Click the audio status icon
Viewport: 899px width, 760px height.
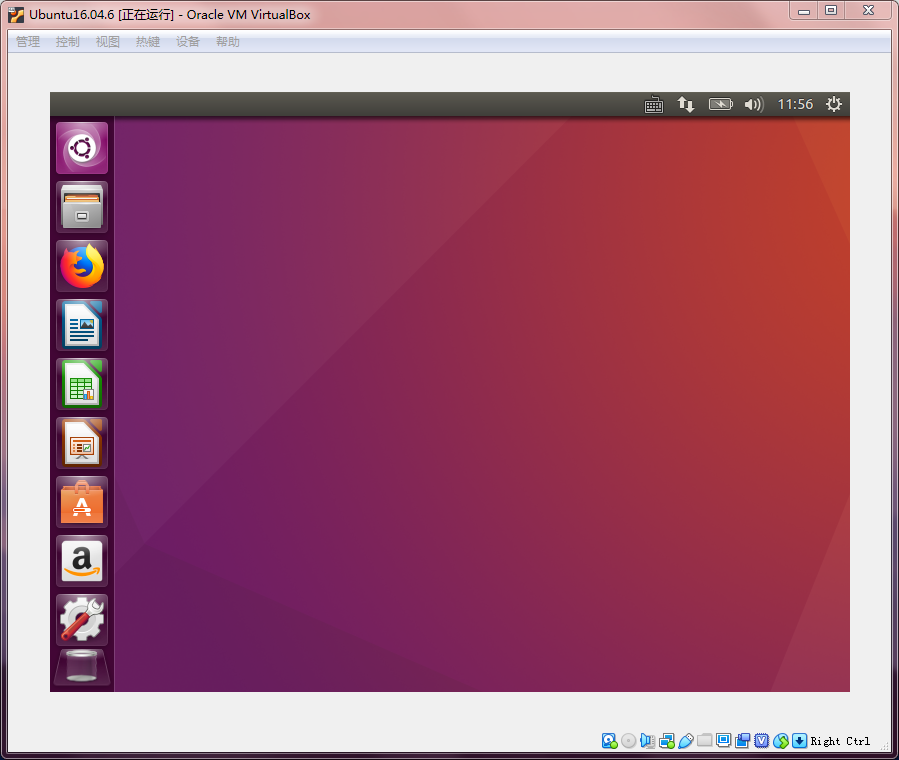(647, 741)
